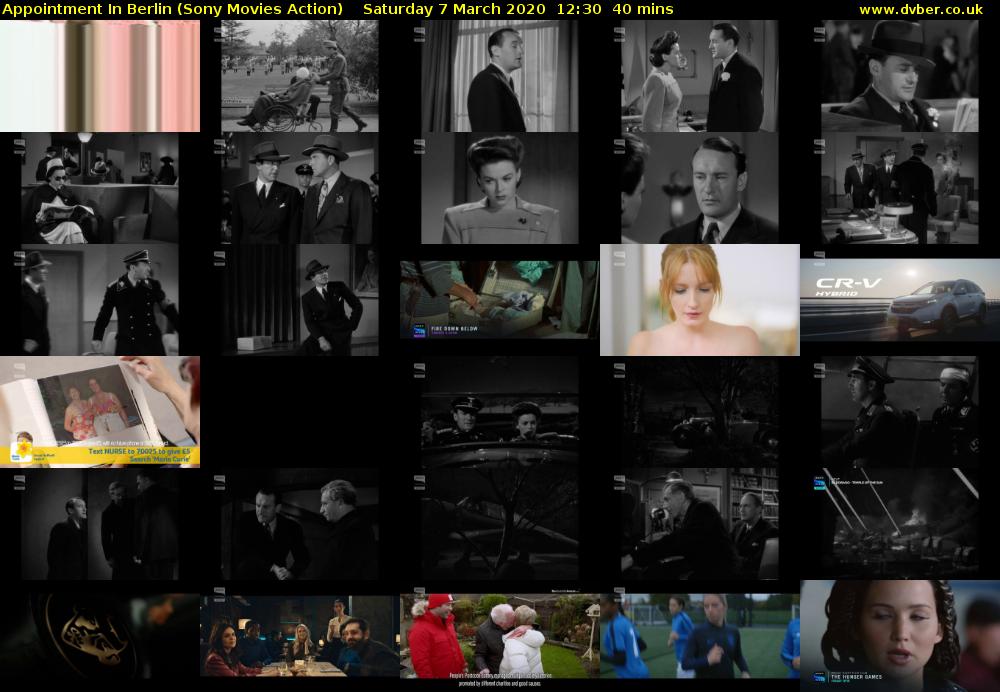Image resolution: width=1000 pixels, height=692 pixels.
Task: Select thumbnail of man on telephone near bookshelves
Action: click(x=700, y=524)
